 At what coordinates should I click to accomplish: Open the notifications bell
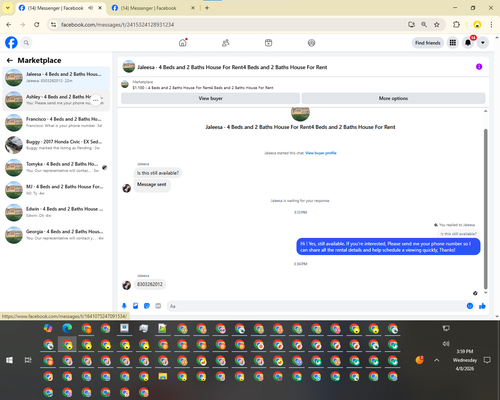coord(468,43)
